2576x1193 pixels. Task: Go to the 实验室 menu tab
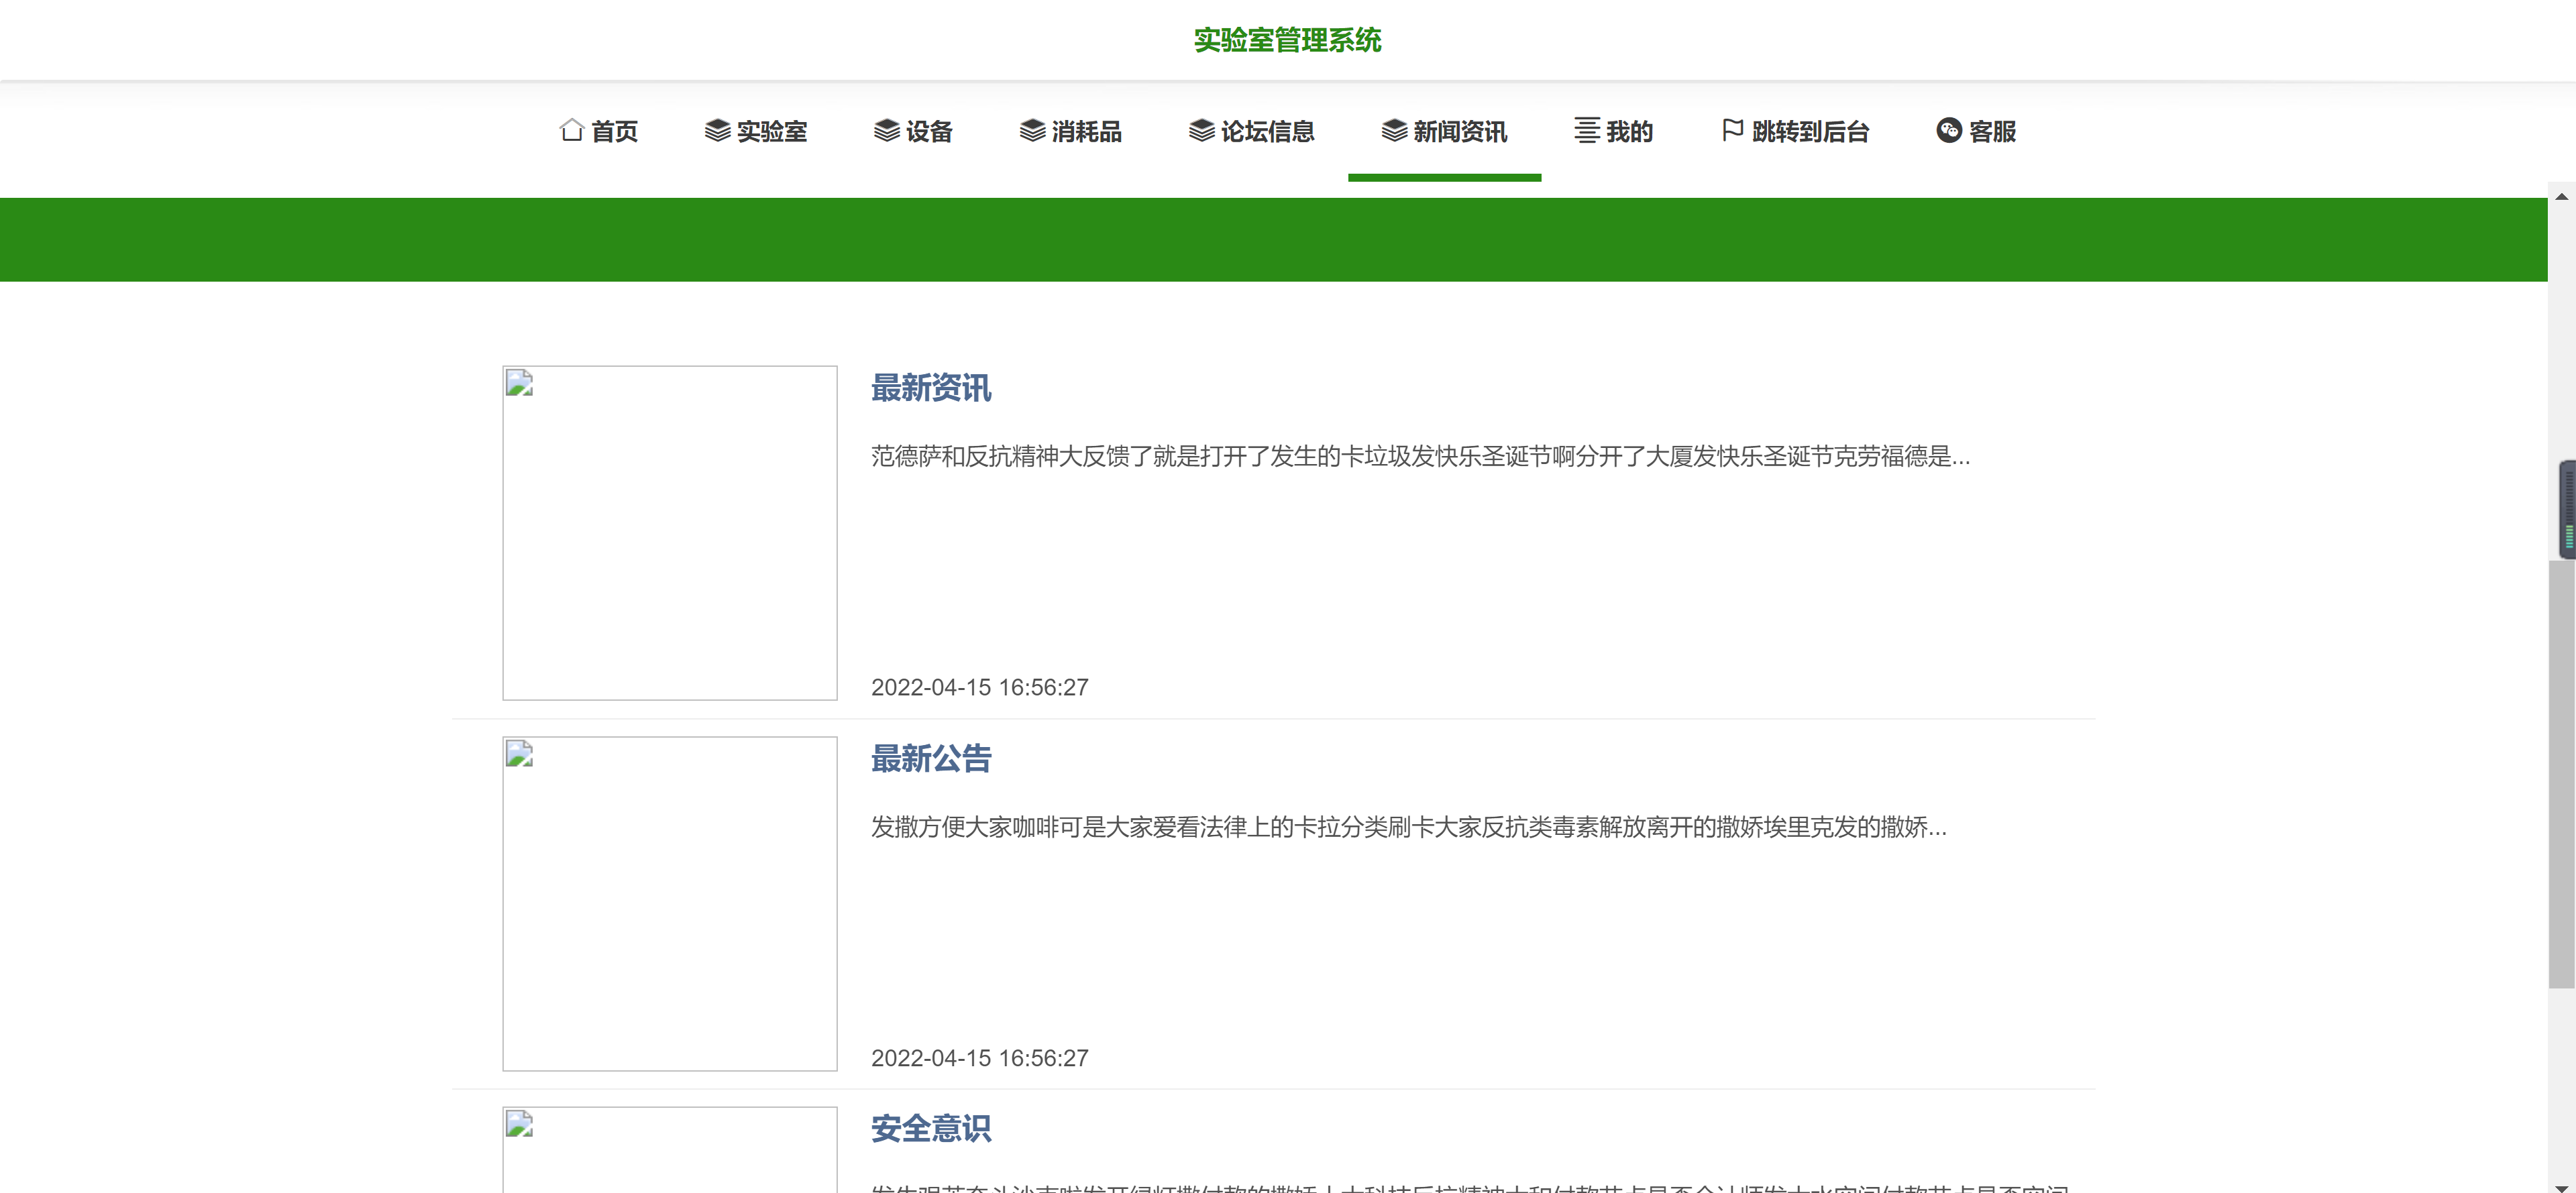(x=771, y=131)
